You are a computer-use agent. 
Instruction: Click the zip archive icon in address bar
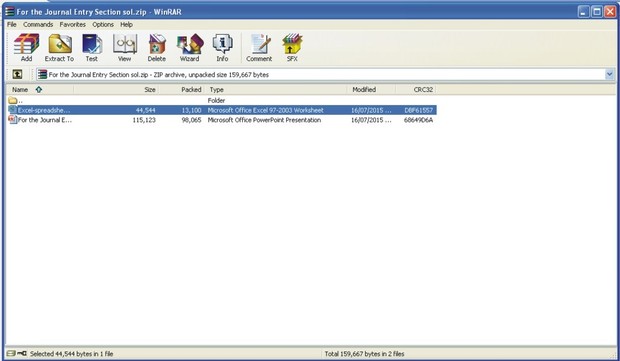pyautogui.click(x=42, y=74)
